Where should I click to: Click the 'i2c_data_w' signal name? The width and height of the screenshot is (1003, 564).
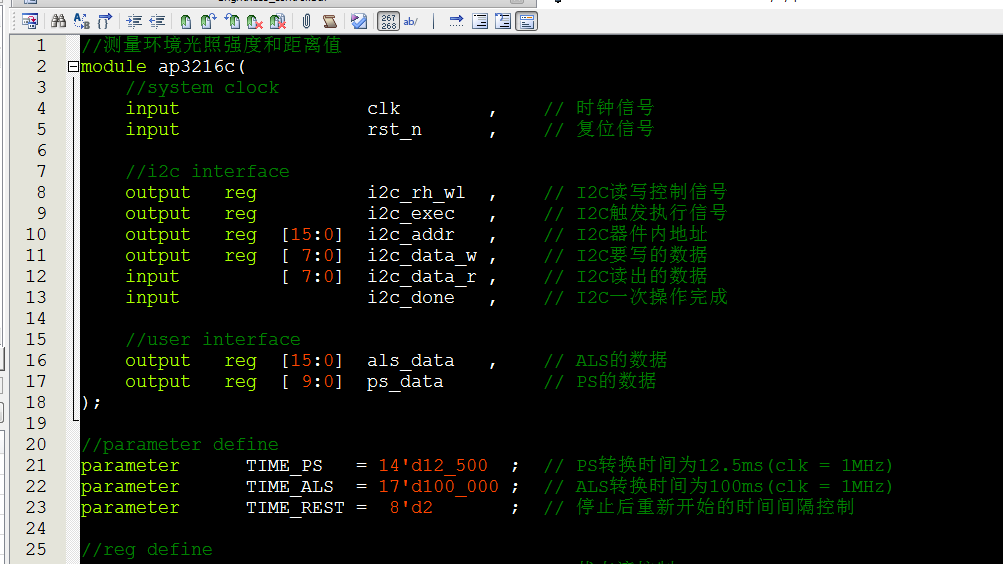coord(422,256)
